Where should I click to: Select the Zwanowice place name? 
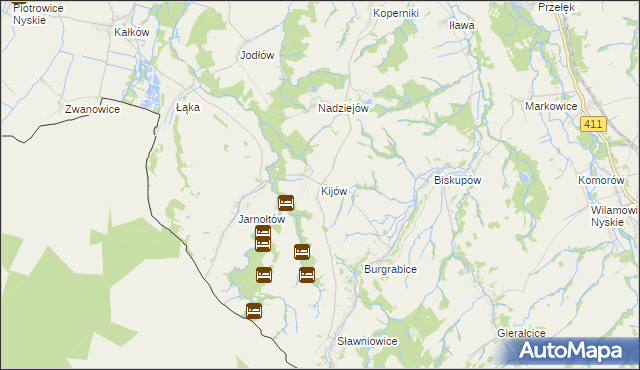point(92,109)
